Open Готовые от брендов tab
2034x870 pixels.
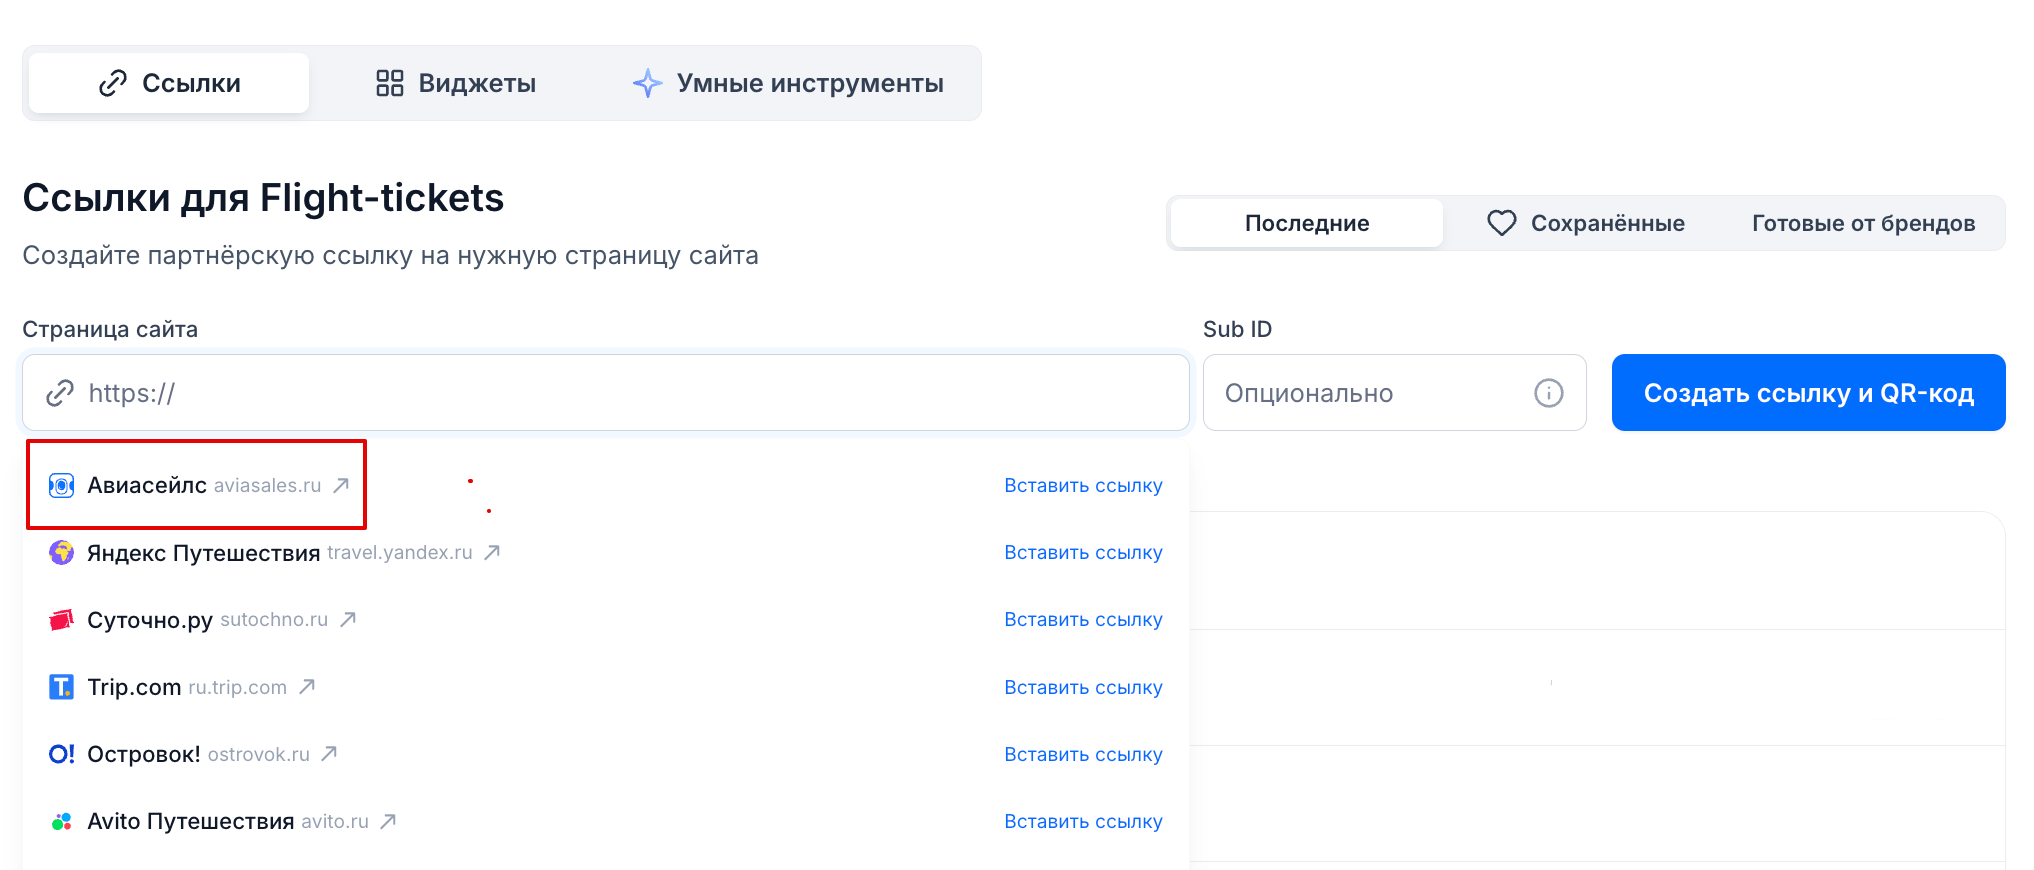(1862, 223)
